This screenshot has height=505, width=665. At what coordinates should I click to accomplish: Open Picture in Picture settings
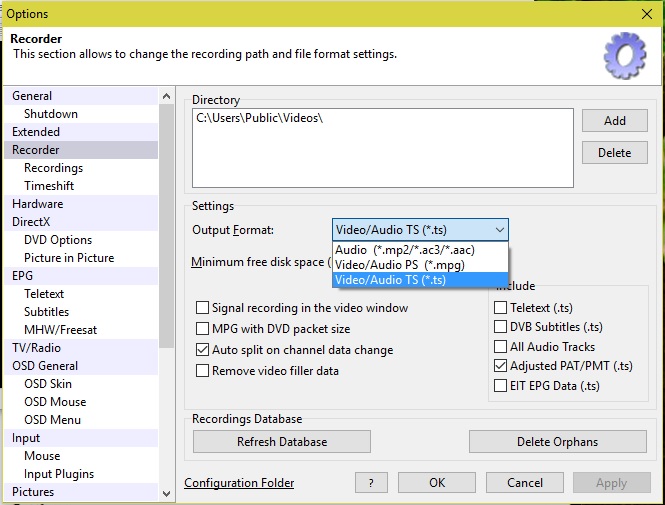[69, 258]
